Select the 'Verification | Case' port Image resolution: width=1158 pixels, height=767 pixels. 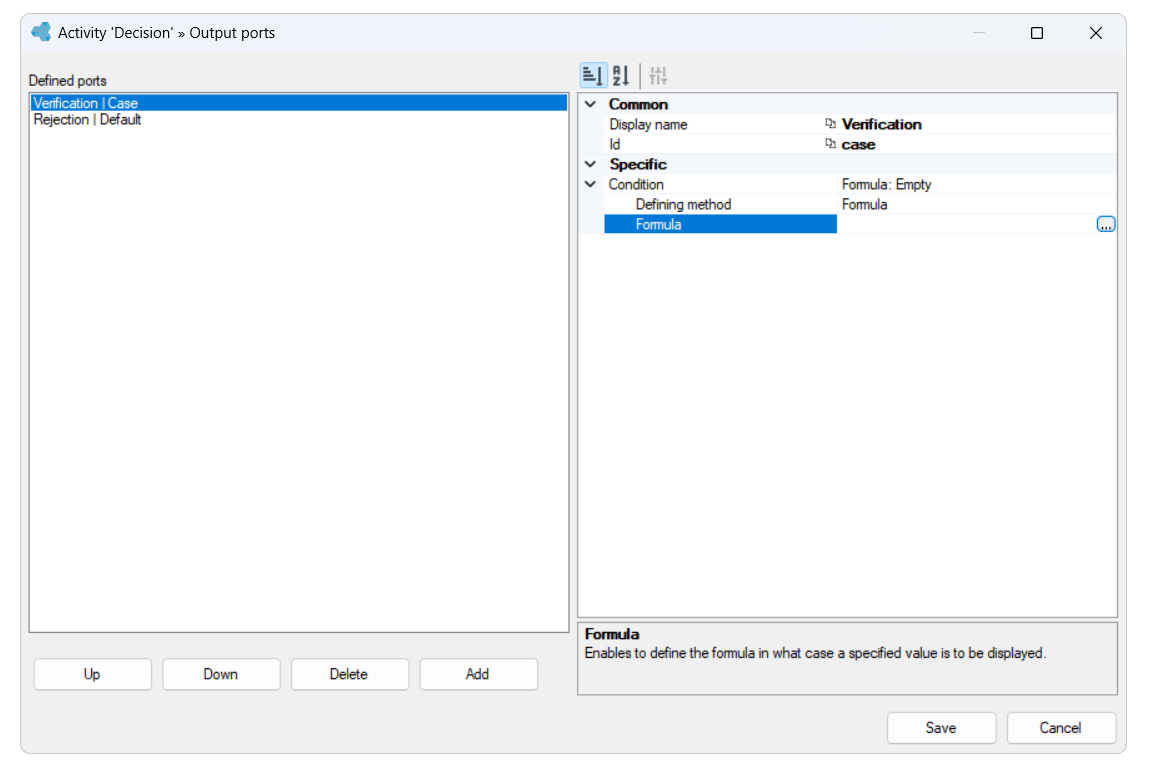[x=299, y=103]
